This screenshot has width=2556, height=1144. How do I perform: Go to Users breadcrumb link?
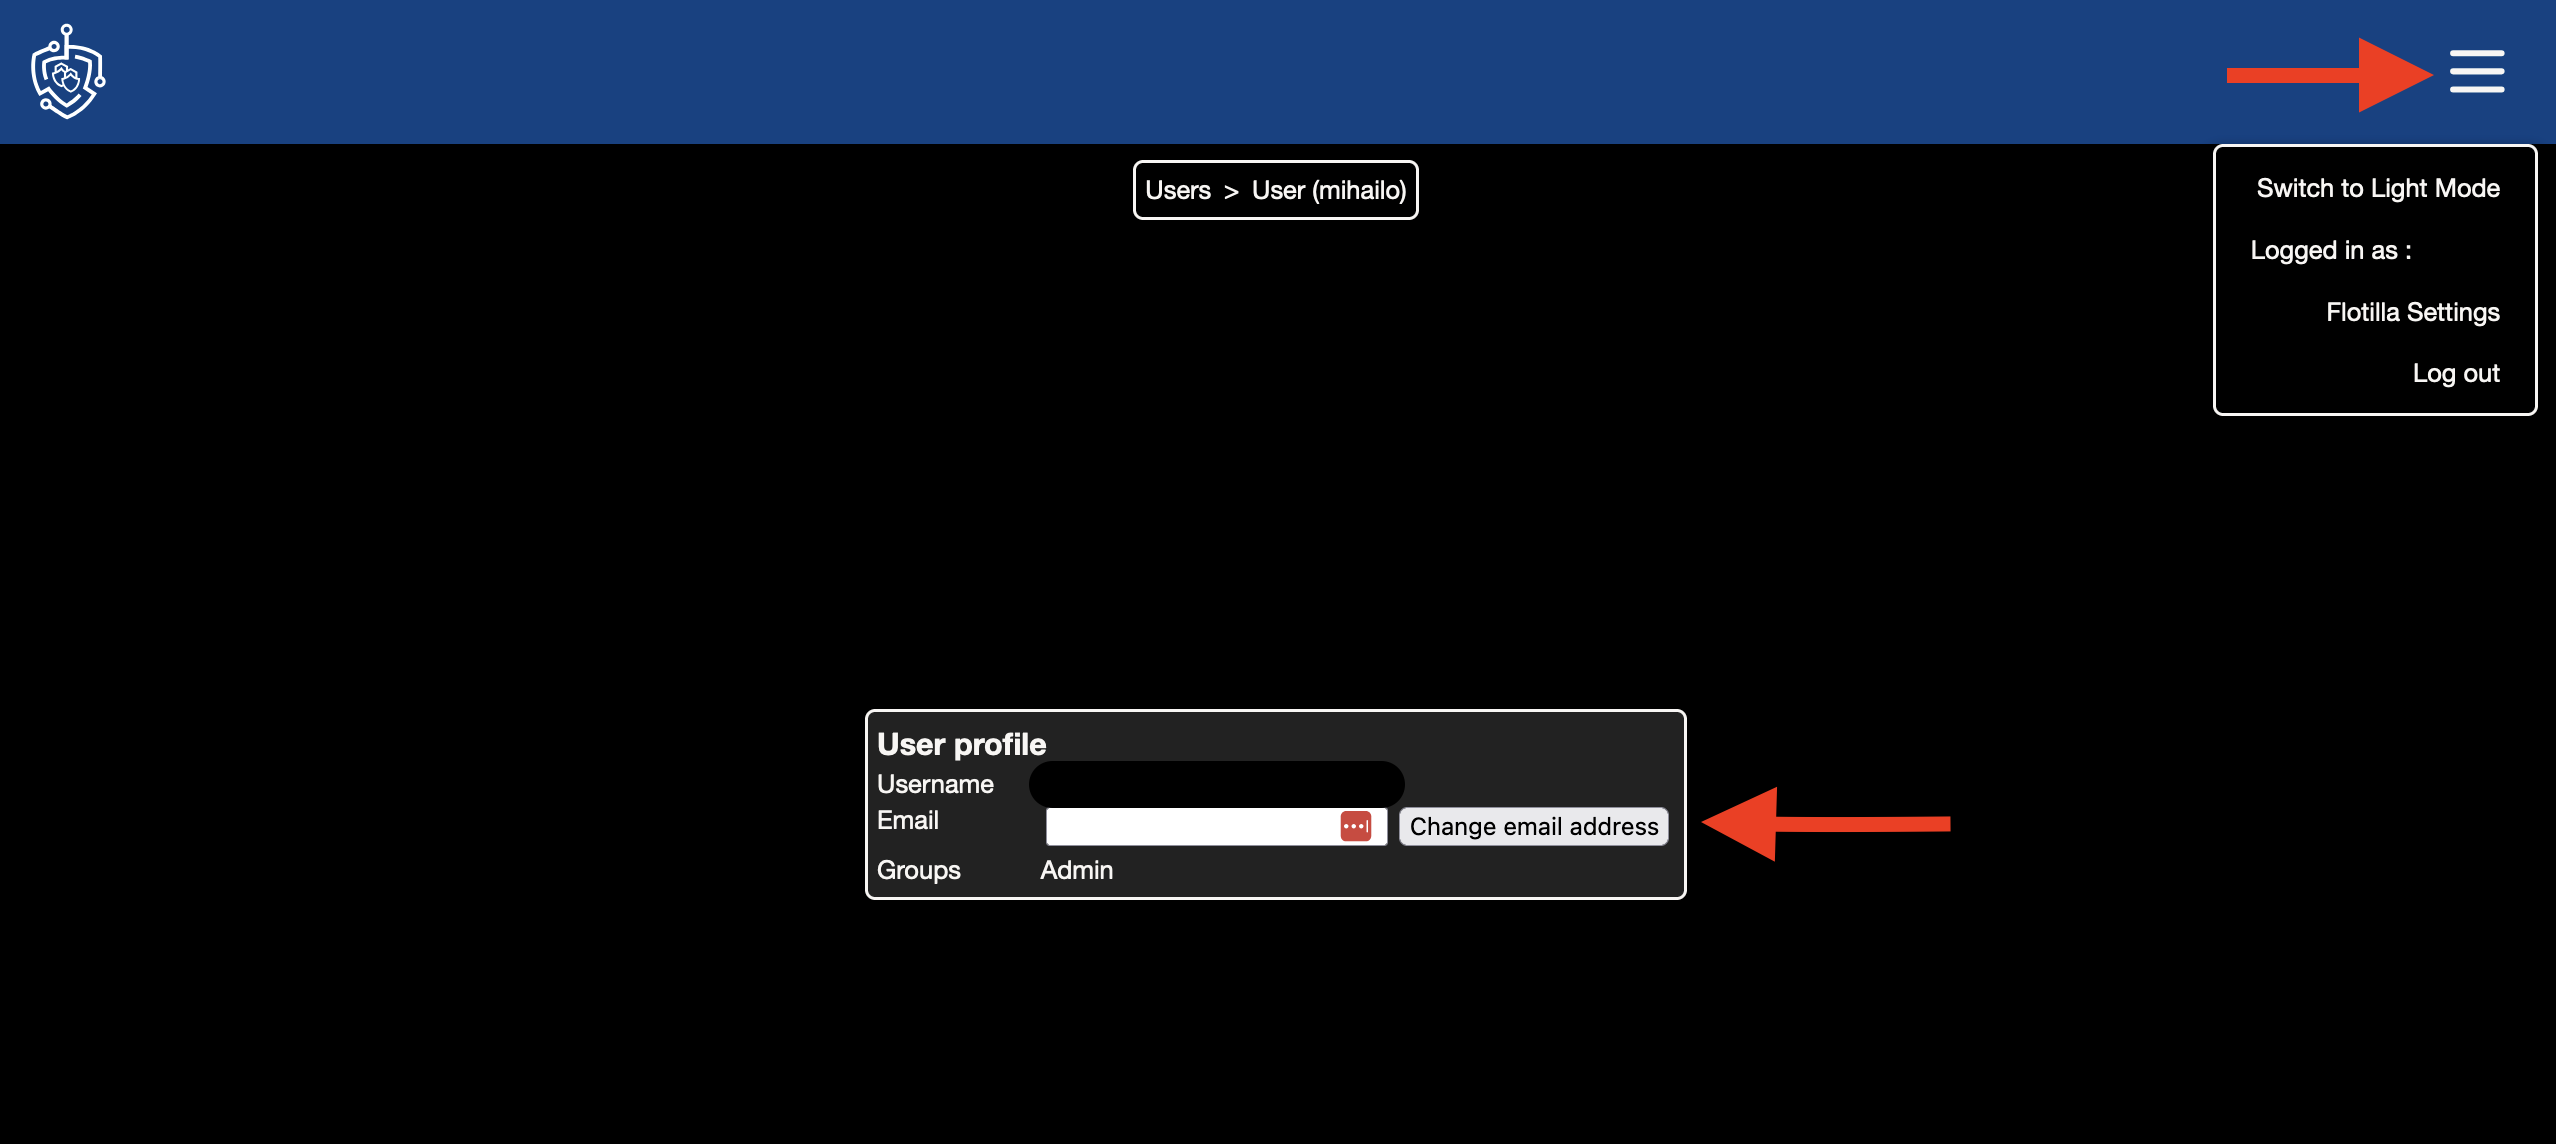pos(1177,190)
